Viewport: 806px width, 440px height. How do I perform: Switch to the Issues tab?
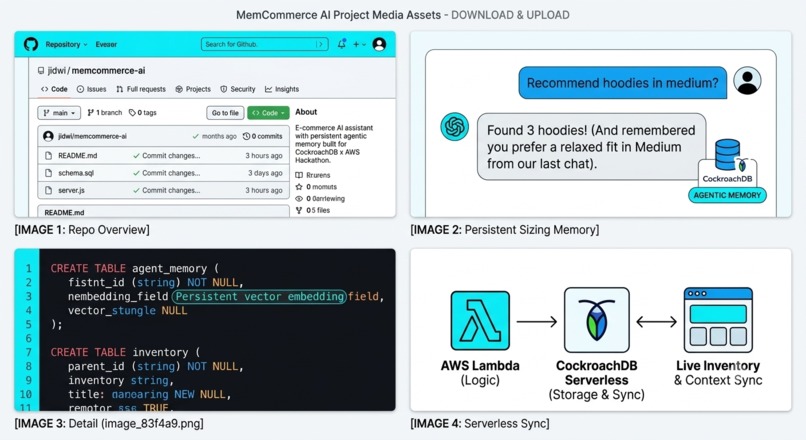pos(91,89)
